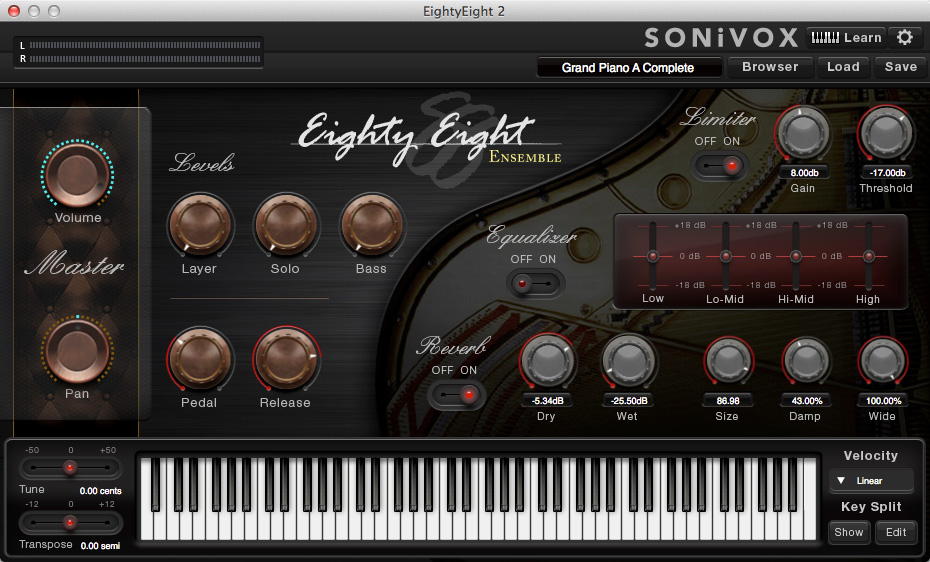Screen dimensions: 930x562
Task: Click the Transpose slider handle
Action: (70, 523)
